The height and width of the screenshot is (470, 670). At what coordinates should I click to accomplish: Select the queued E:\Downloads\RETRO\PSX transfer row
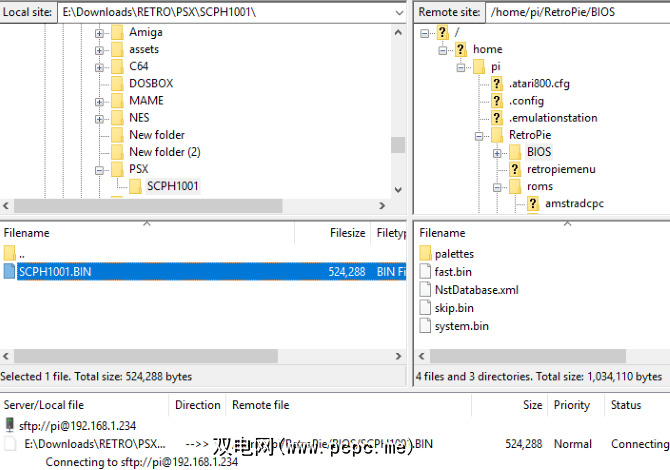coord(335,444)
